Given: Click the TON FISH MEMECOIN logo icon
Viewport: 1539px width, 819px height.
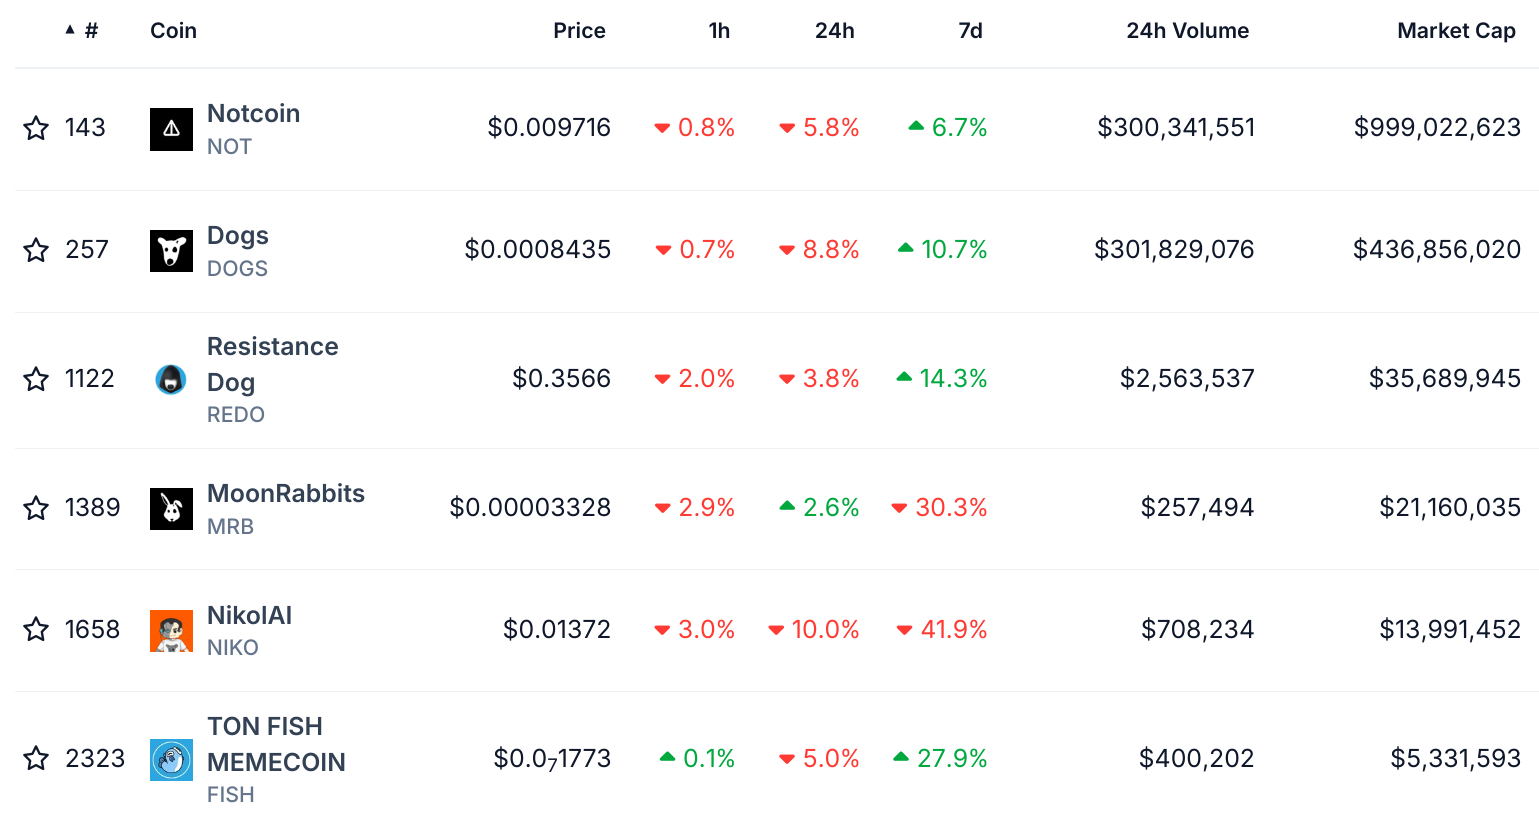Looking at the screenshot, I should [x=171, y=759].
